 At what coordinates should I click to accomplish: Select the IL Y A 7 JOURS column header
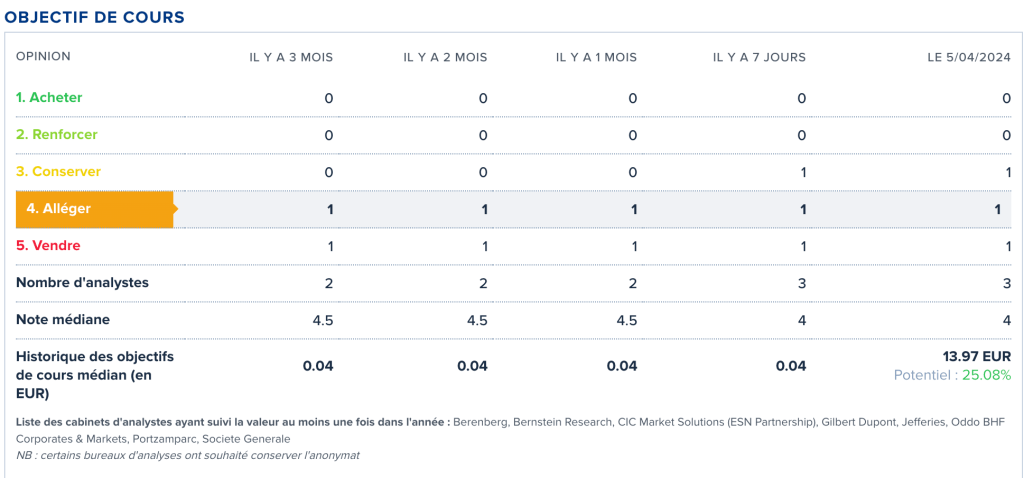tap(760, 57)
